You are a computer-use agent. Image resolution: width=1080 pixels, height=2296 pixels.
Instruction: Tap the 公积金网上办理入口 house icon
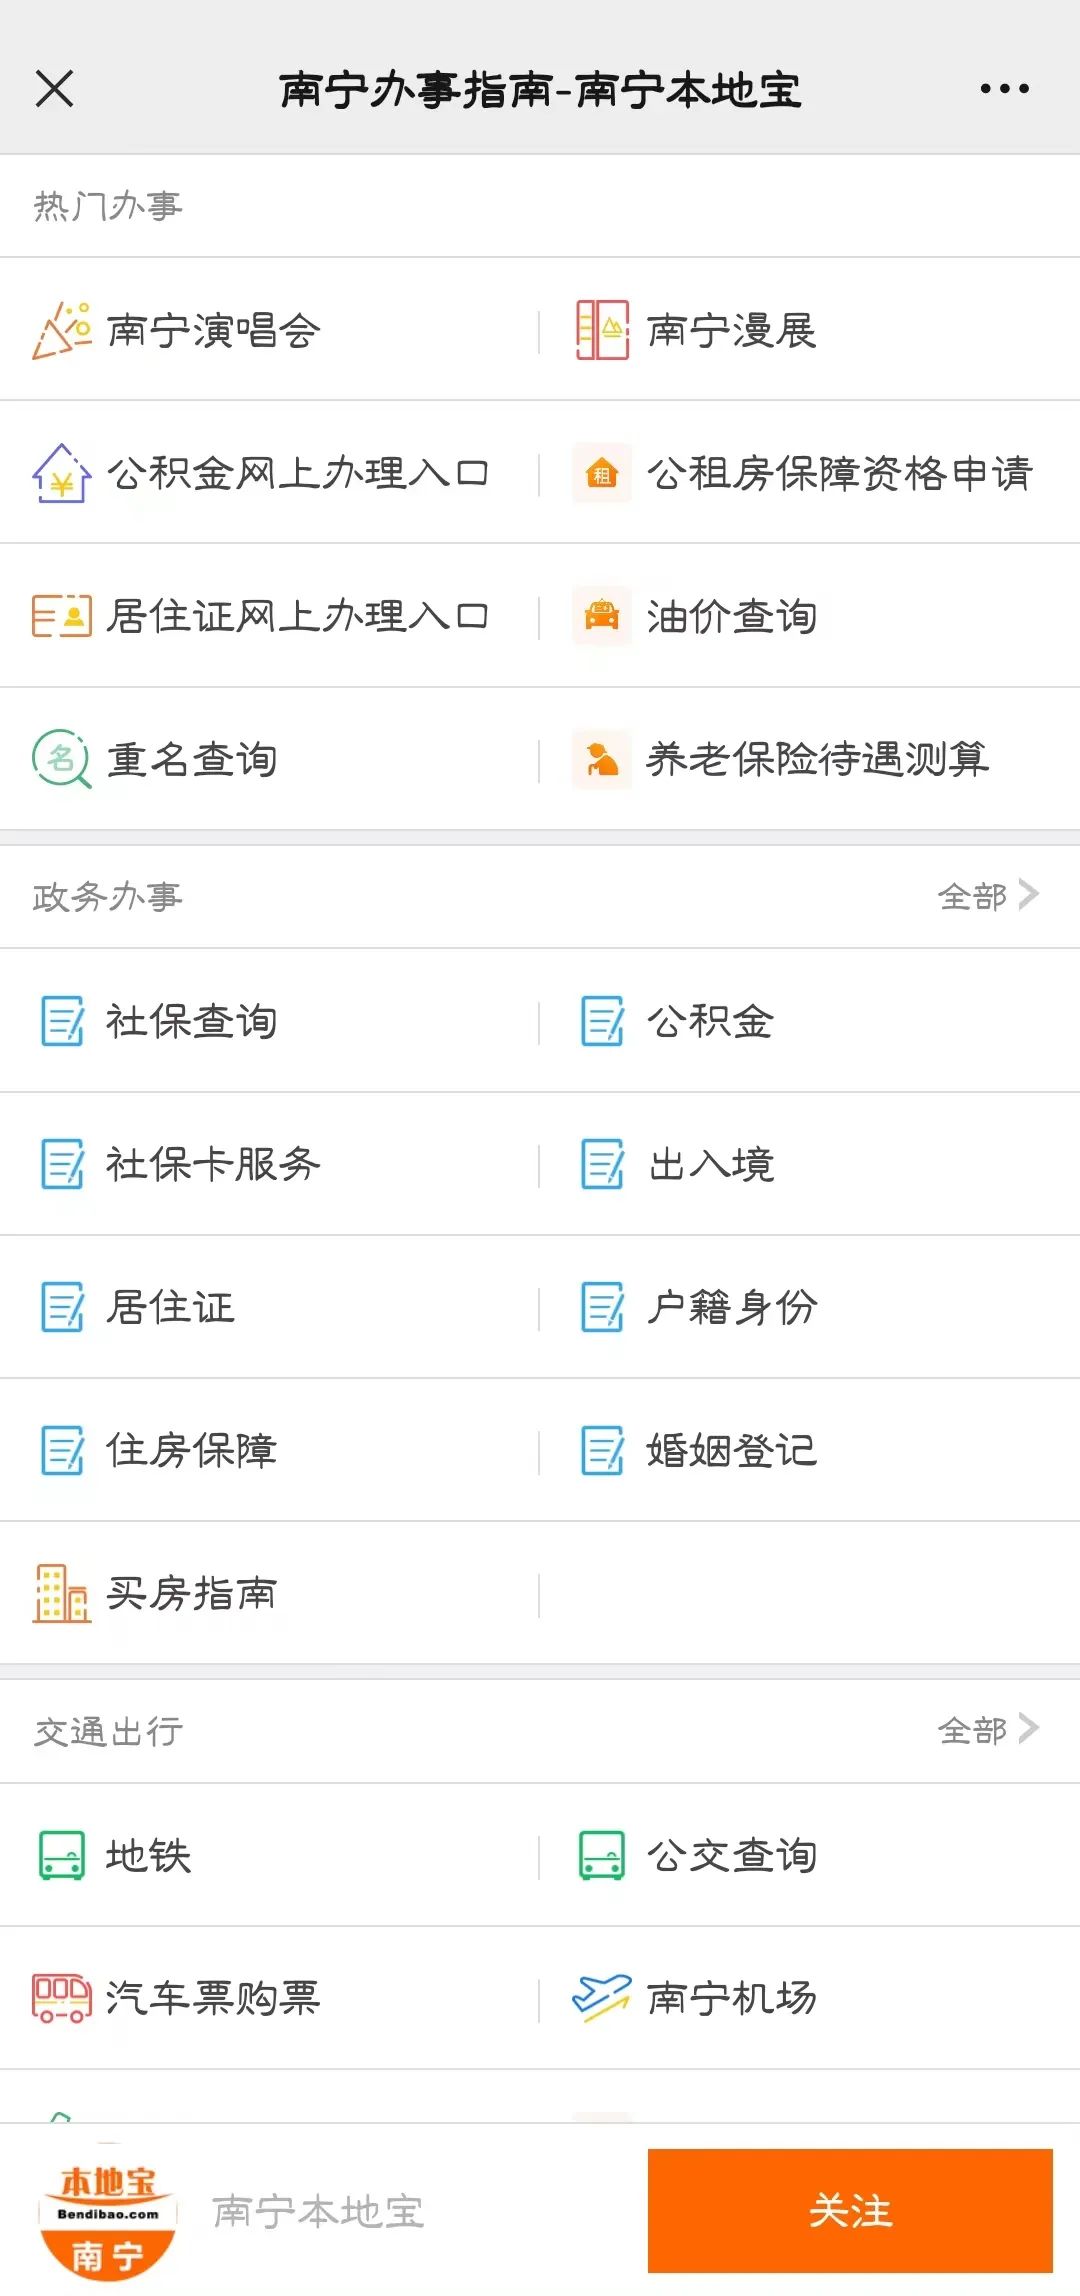(62, 473)
